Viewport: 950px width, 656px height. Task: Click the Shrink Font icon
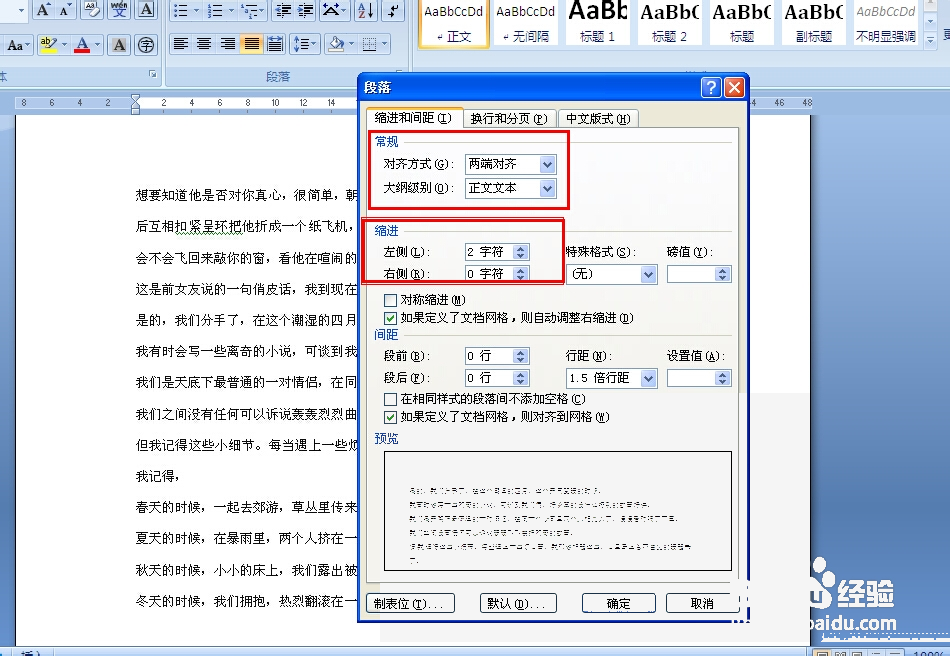65,10
